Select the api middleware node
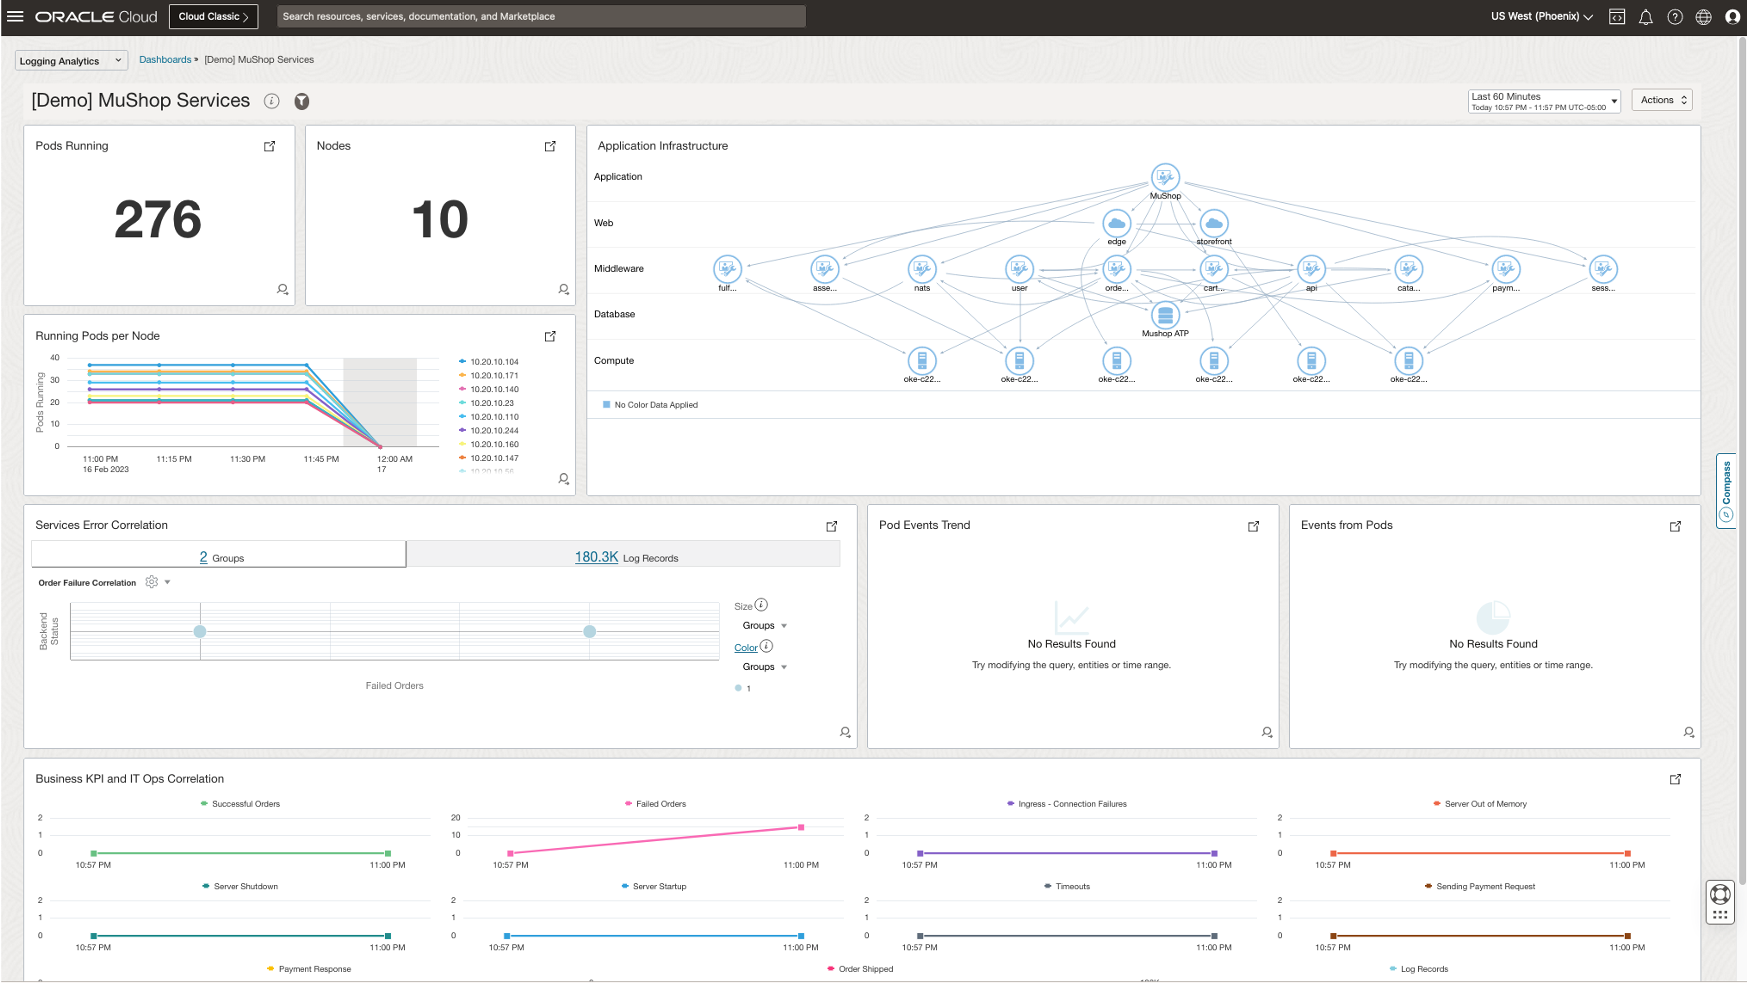The width and height of the screenshot is (1748, 984). coord(1311,269)
